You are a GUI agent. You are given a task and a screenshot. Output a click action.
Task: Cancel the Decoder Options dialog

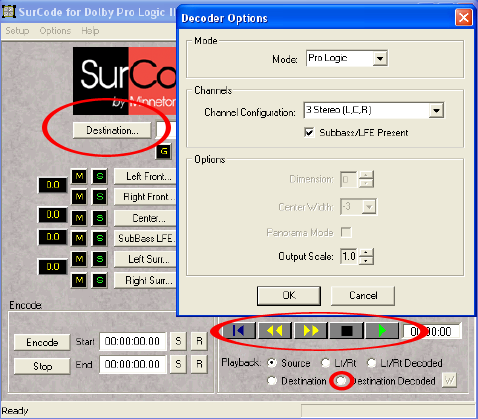363,296
